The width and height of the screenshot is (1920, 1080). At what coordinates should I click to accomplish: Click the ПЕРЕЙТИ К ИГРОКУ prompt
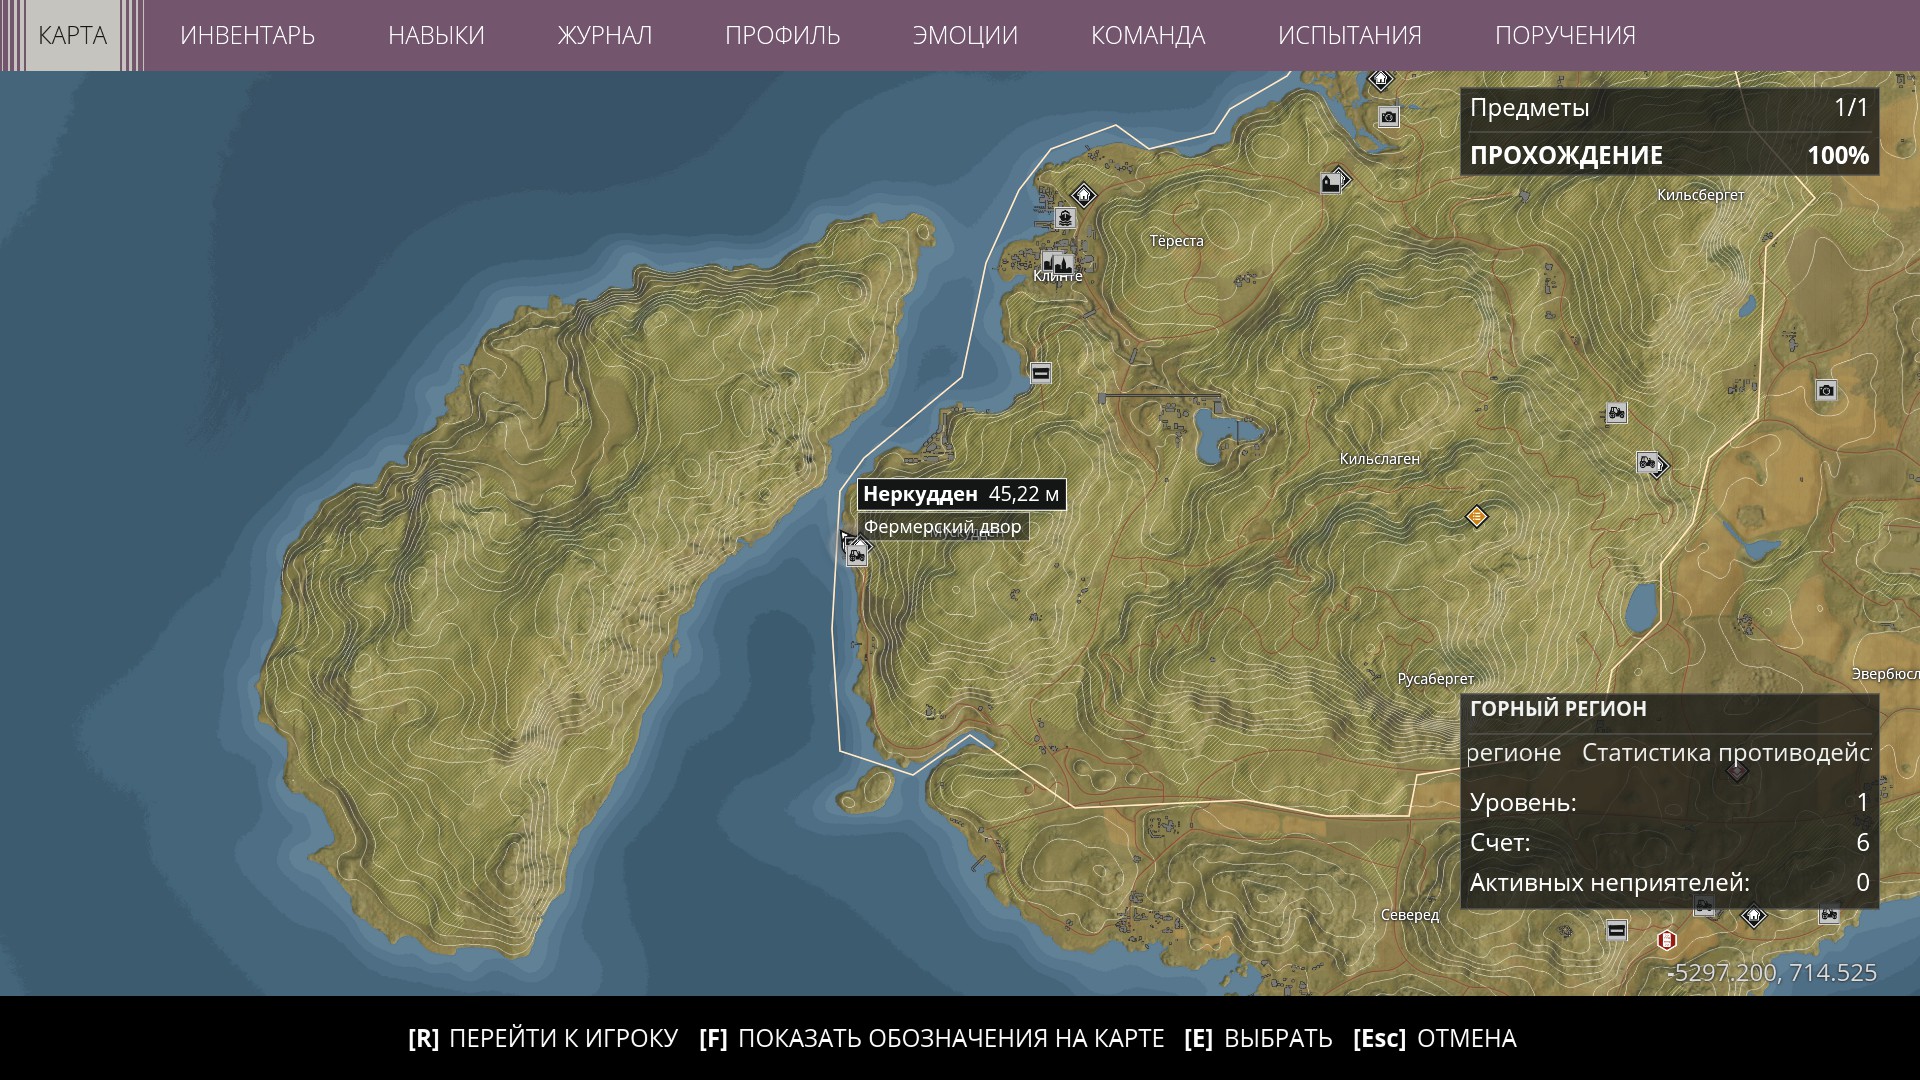pyautogui.click(x=543, y=1038)
